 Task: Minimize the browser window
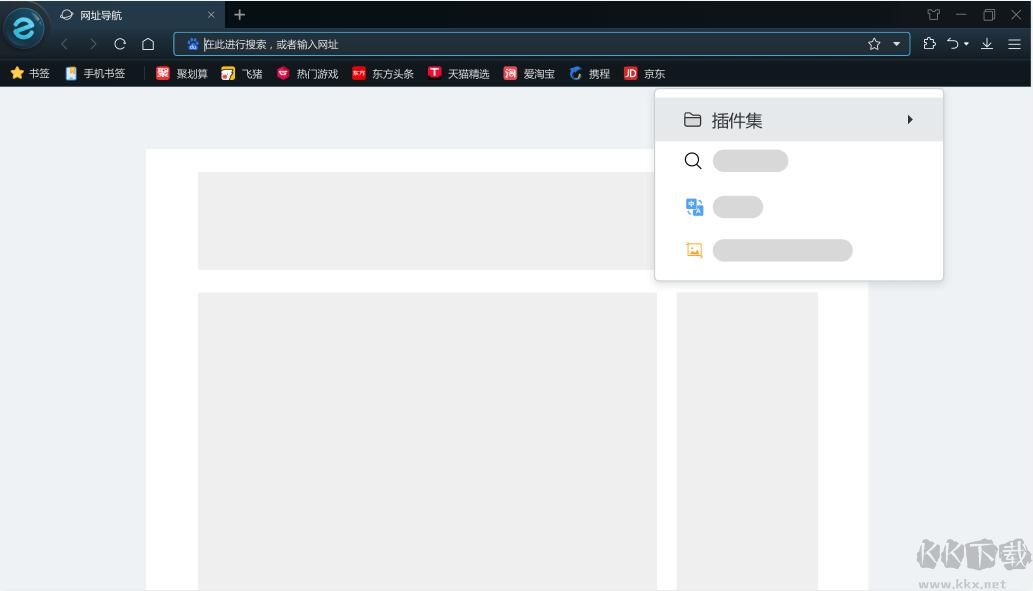coord(961,14)
